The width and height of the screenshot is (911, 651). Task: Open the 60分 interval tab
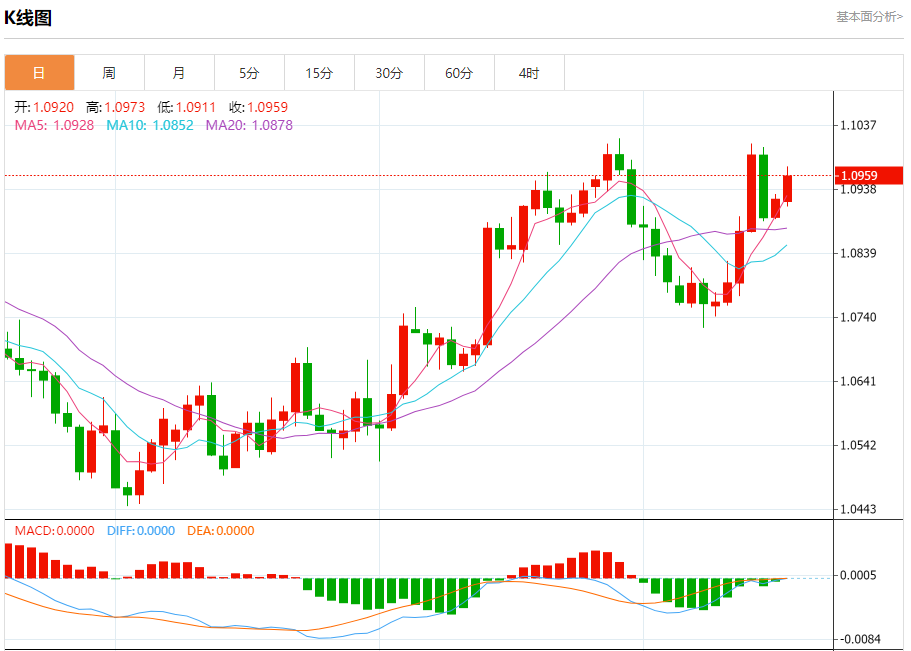point(459,73)
